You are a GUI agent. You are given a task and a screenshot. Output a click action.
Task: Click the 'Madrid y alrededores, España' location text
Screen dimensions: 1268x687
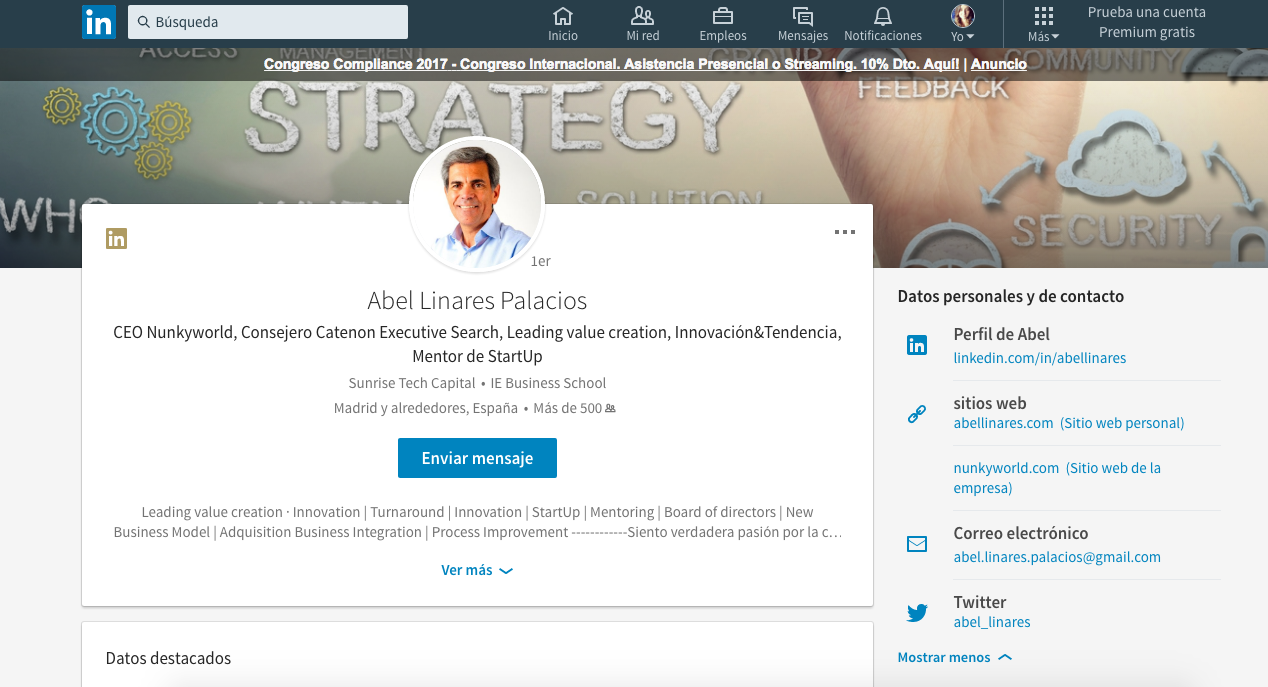coord(426,408)
